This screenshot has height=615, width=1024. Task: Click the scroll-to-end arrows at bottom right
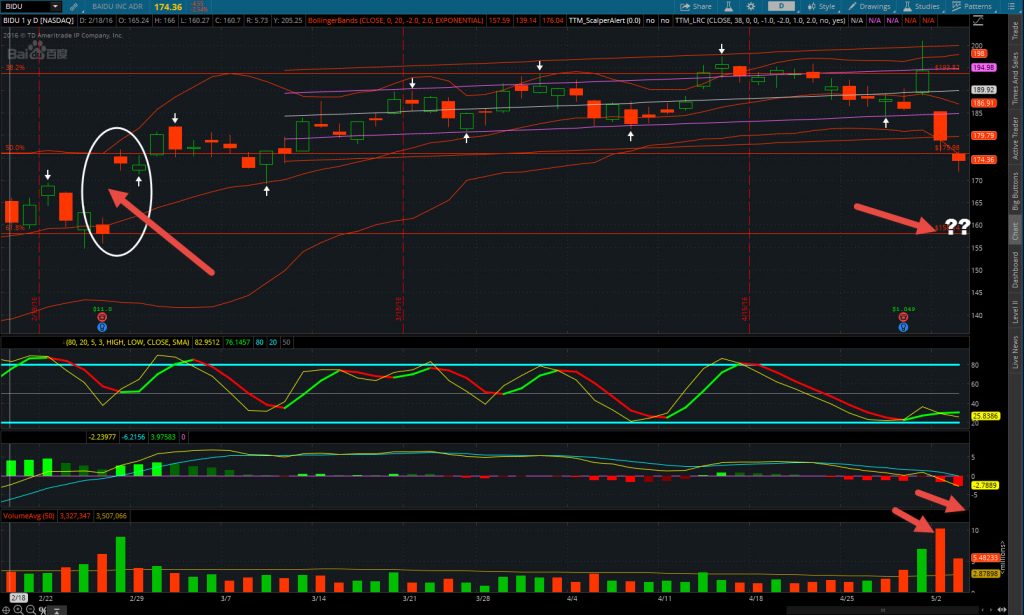[x=1002, y=610]
